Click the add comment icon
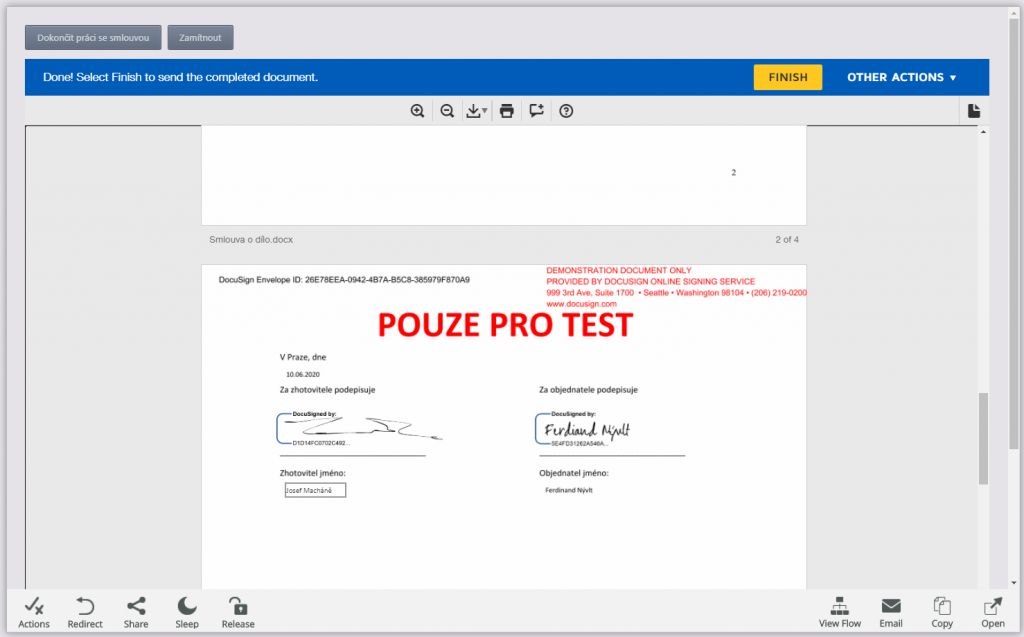Screen dimensions: 1024x637 (x=537, y=111)
